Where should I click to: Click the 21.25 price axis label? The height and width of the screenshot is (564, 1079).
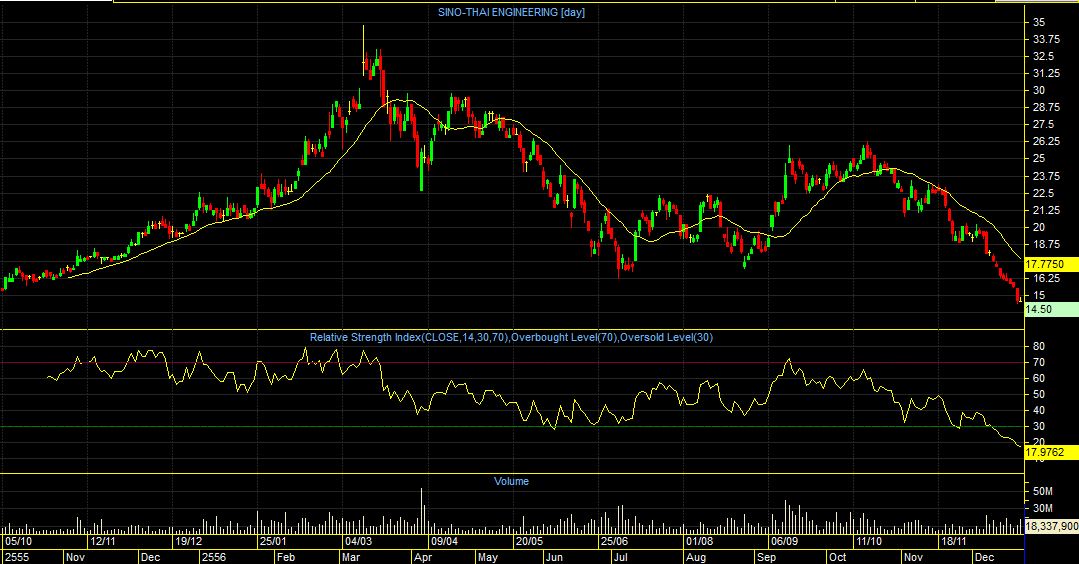click(x=1045, y=210)
